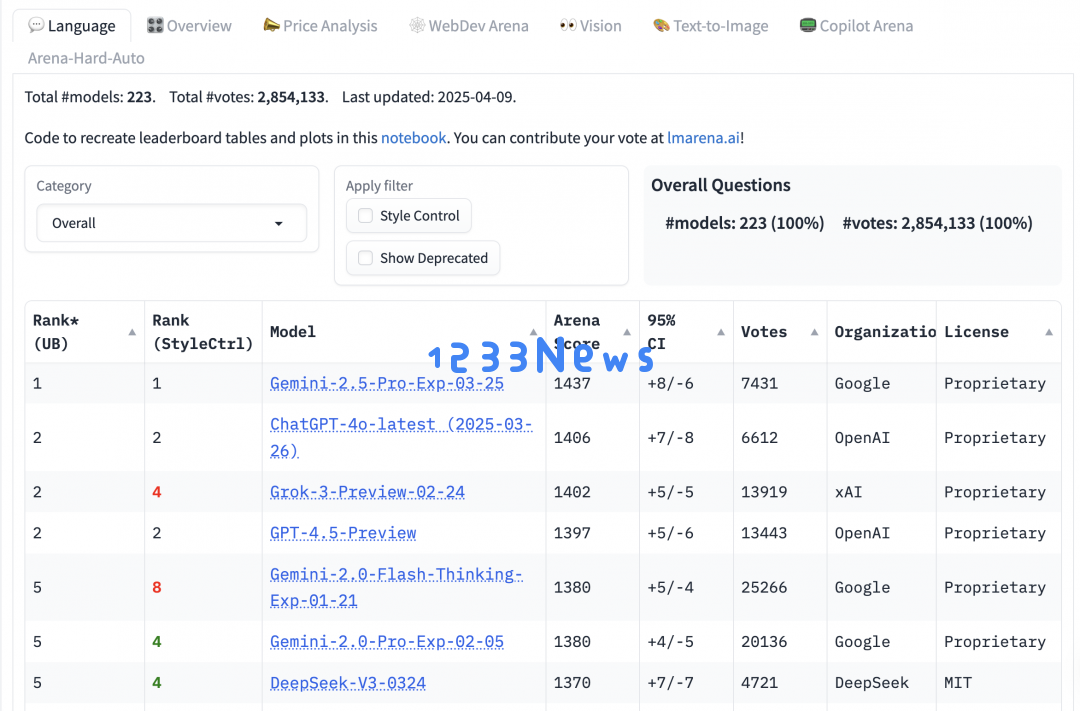The height and width of the screenshot is (711, 1080).
Task: Open the Gemini-2.0-Pro-Exp-02-05 model link
Action: 386,641
